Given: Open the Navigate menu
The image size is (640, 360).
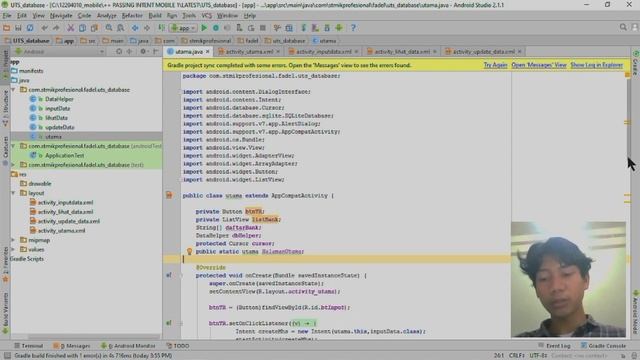Looking at the screenshot, I should [61, 16].
